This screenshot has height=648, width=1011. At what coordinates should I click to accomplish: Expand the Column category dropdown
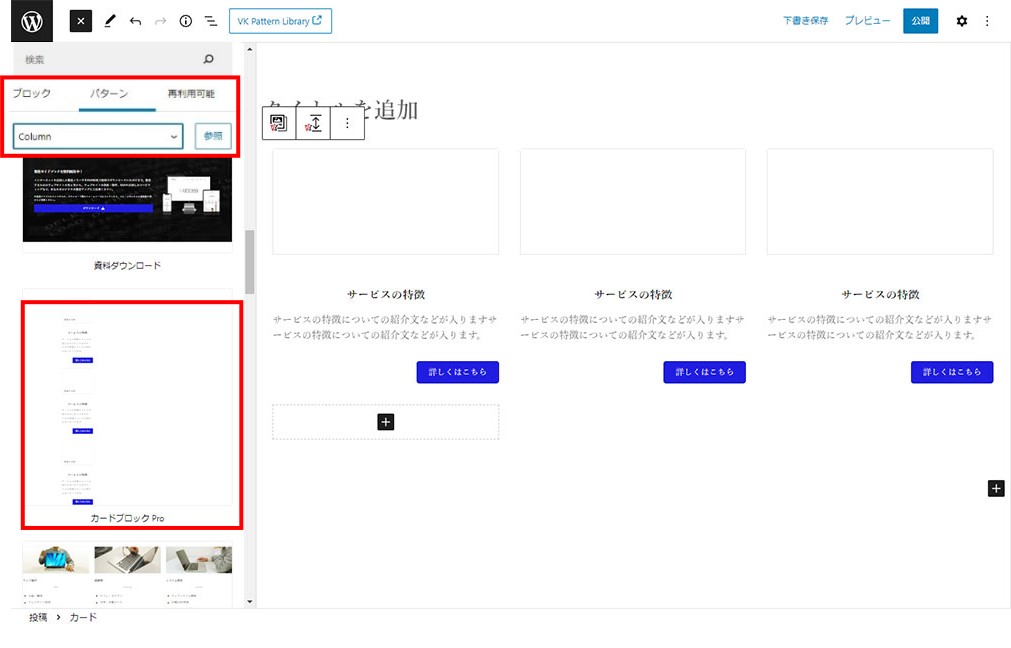tap(98, 136)
